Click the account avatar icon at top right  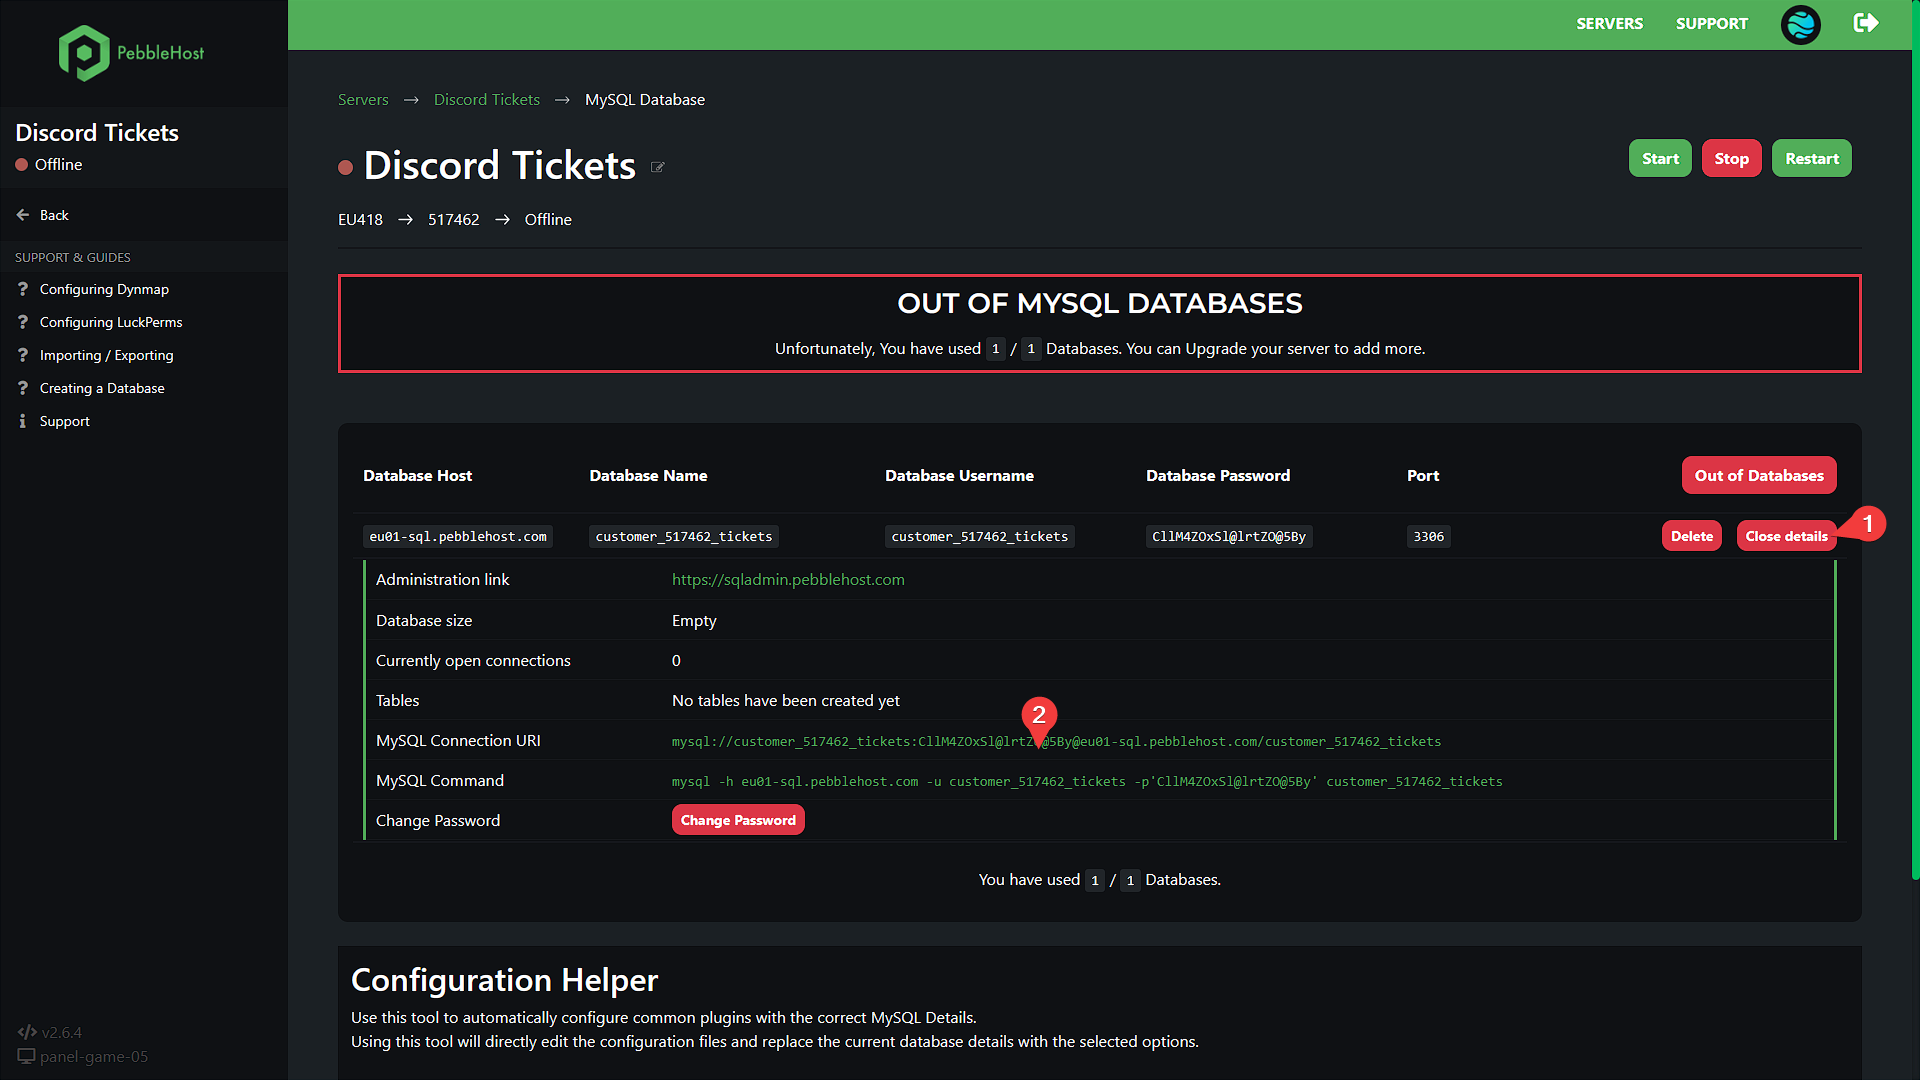click(1800, 25)
